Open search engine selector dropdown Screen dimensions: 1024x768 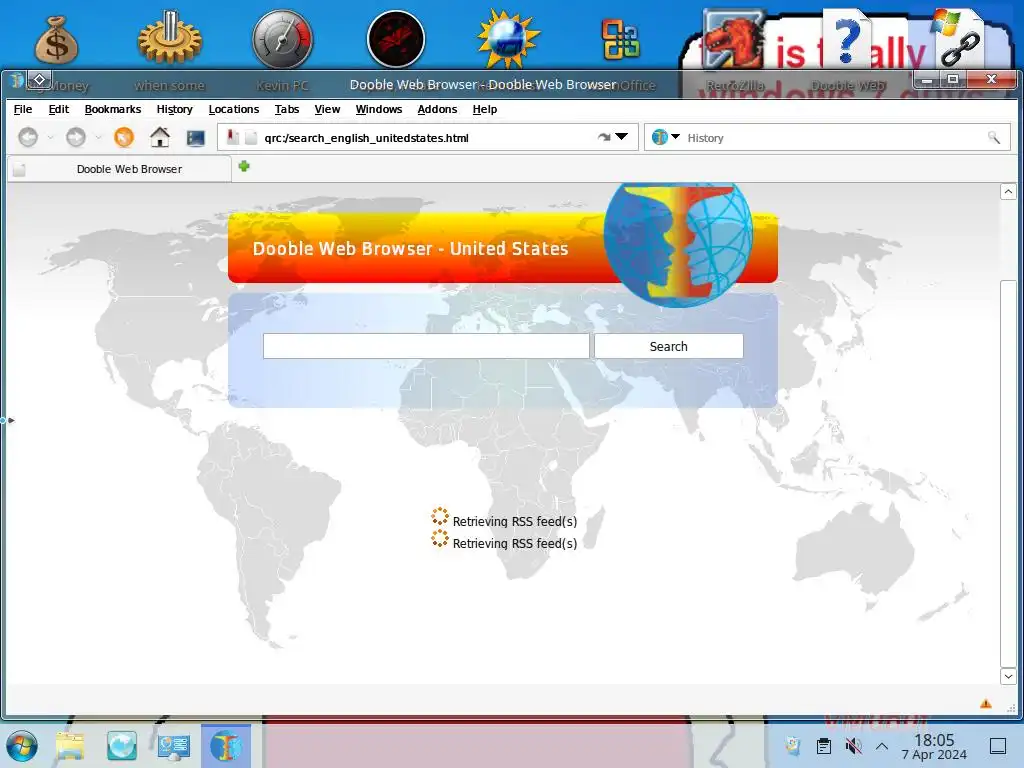[x=676, y=136]
